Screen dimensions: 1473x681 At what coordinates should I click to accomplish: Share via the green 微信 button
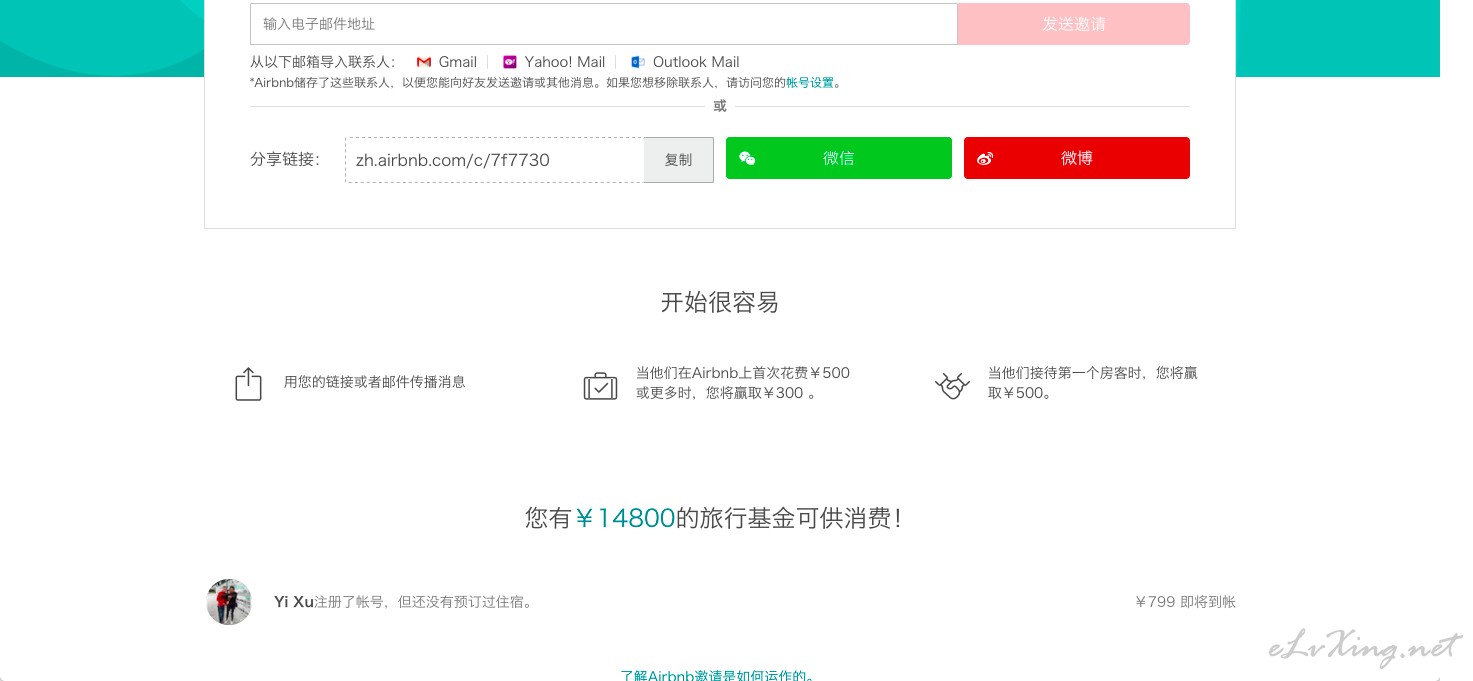[x=839, y=158]
